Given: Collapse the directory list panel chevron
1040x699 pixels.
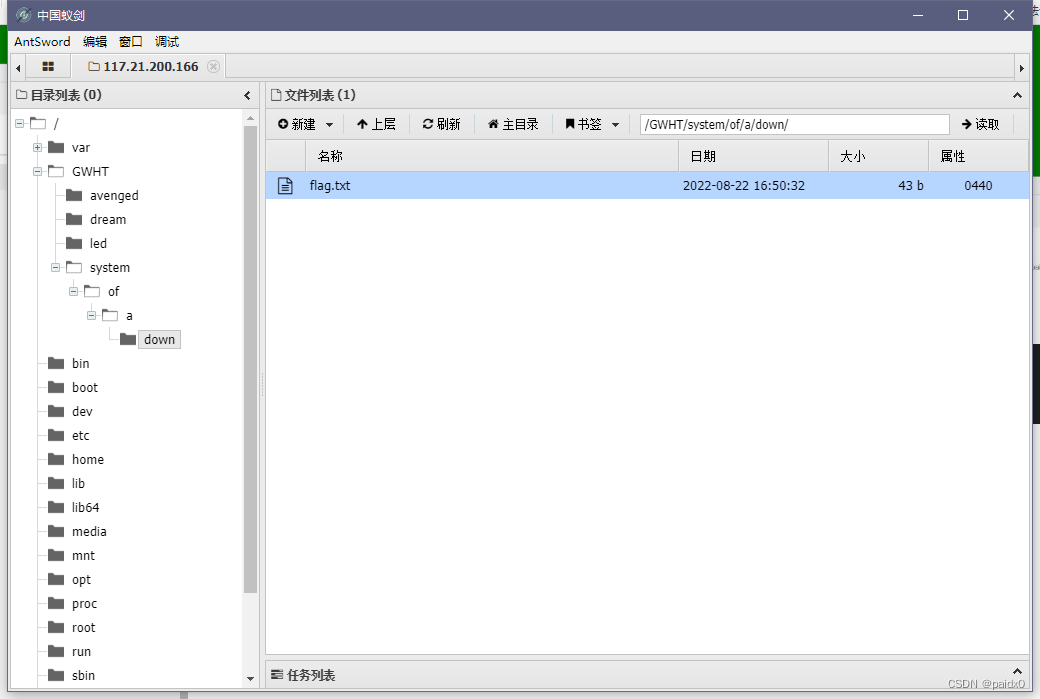Looking at the screenshot, I should tap(247, 95).
